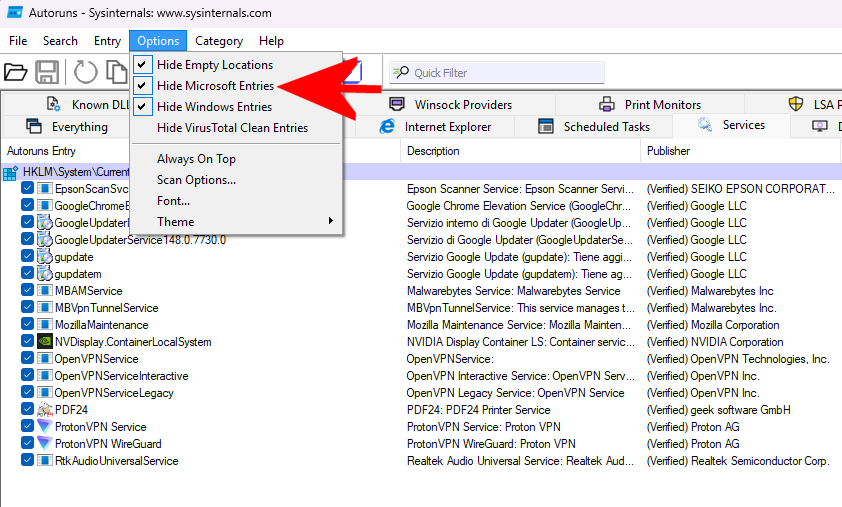Open the File menu

click(18, 41)
